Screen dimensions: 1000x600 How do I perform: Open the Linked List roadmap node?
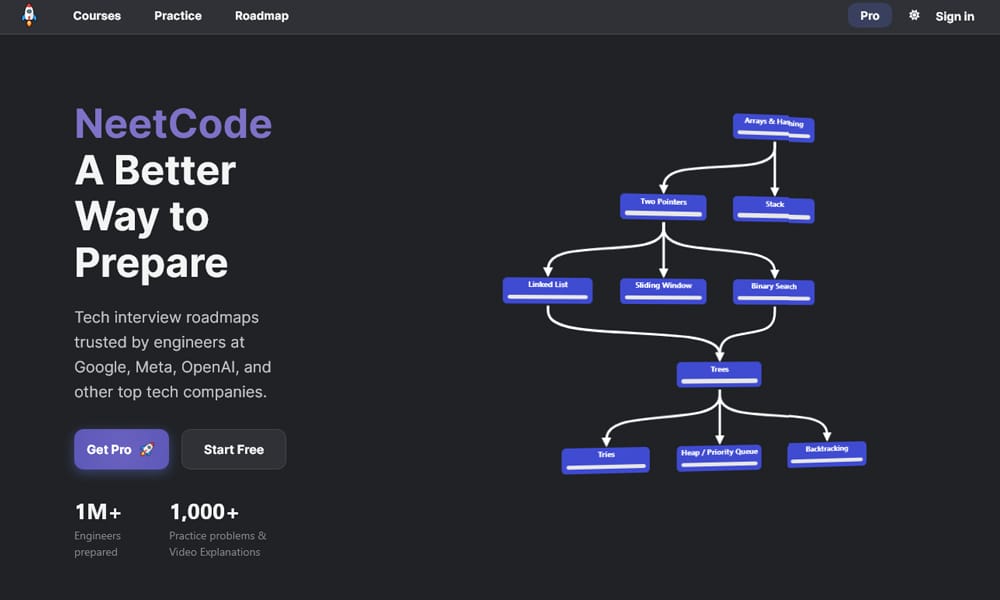(547, 290)
